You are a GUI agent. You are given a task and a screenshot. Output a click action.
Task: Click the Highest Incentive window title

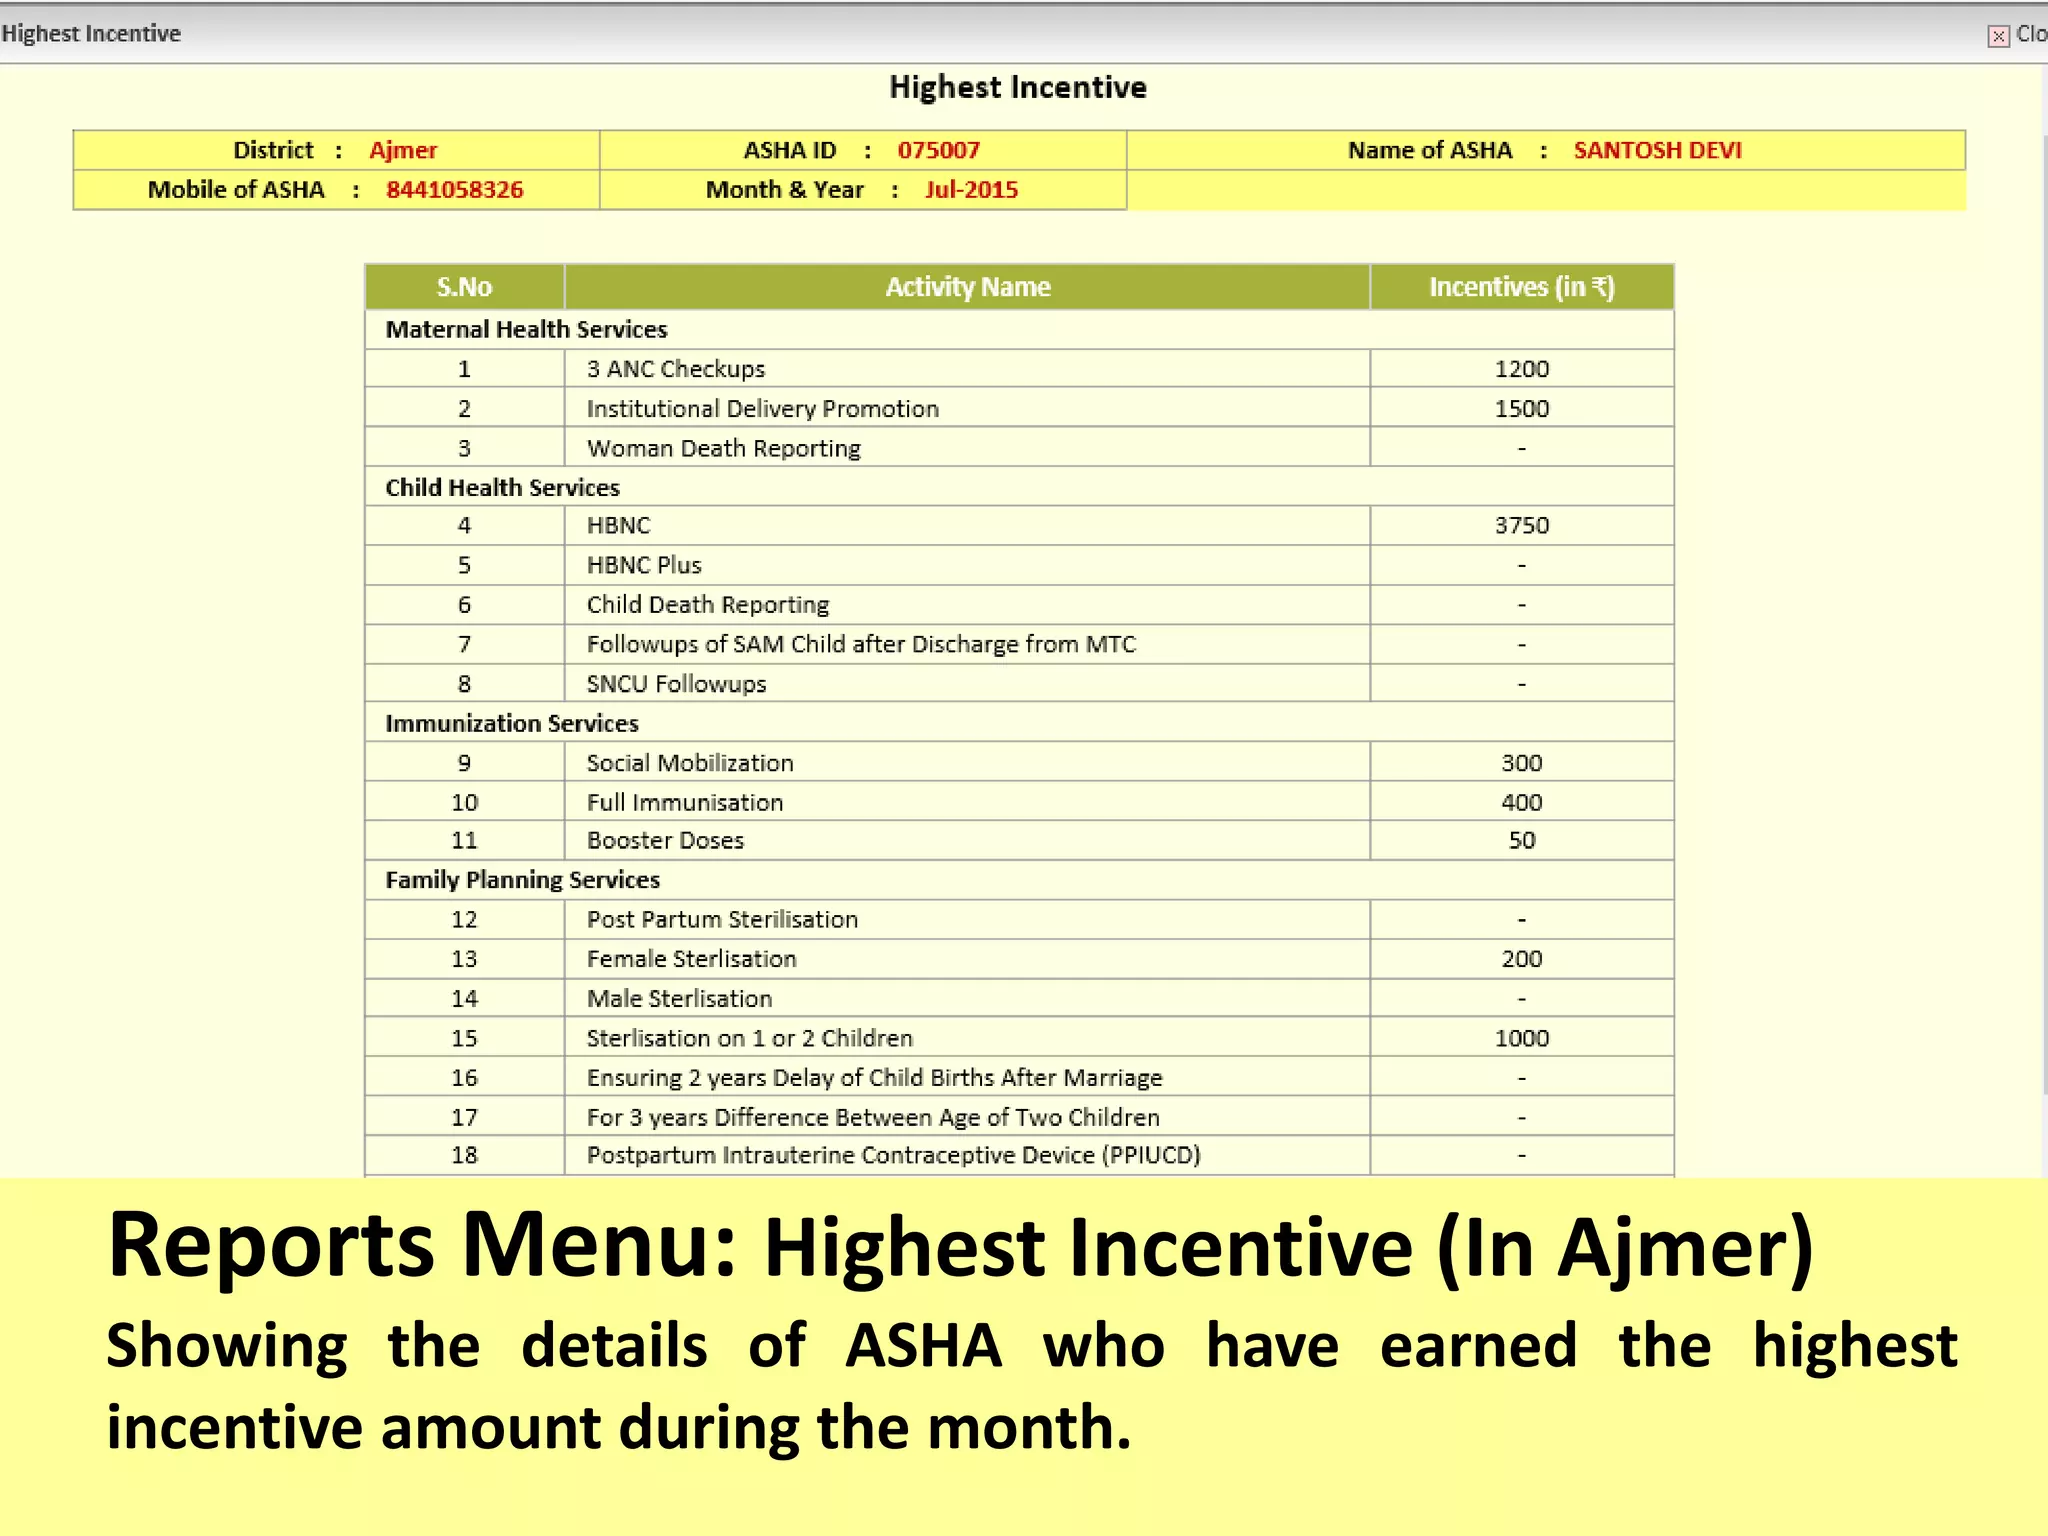point(91,34)
